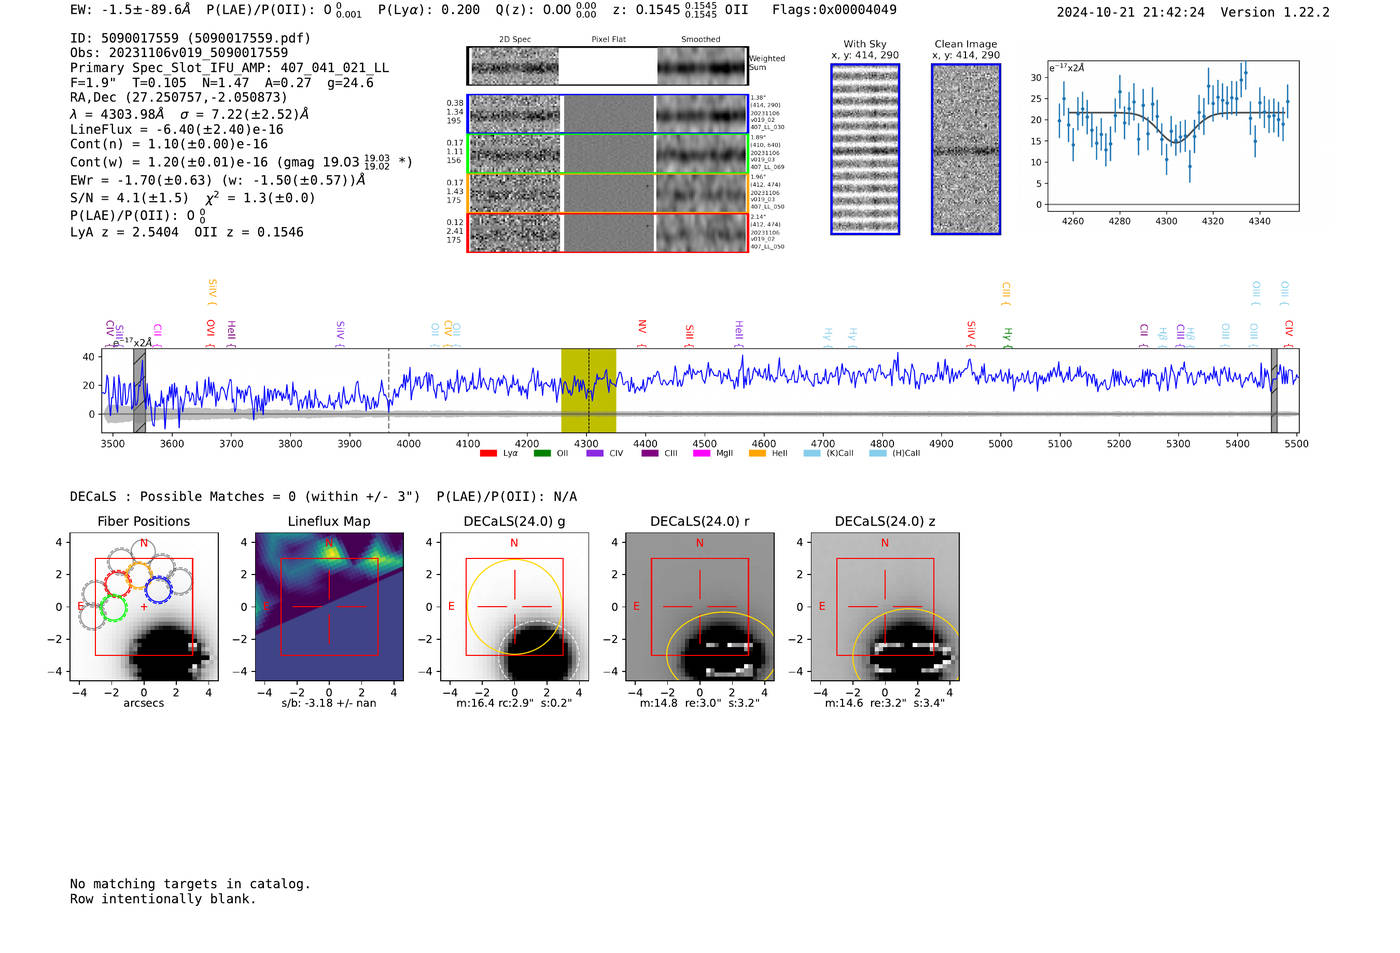Click the red-bordered fiber 2D spectrum row
This screenshot has height=953, width=1400.
point(608,232)
